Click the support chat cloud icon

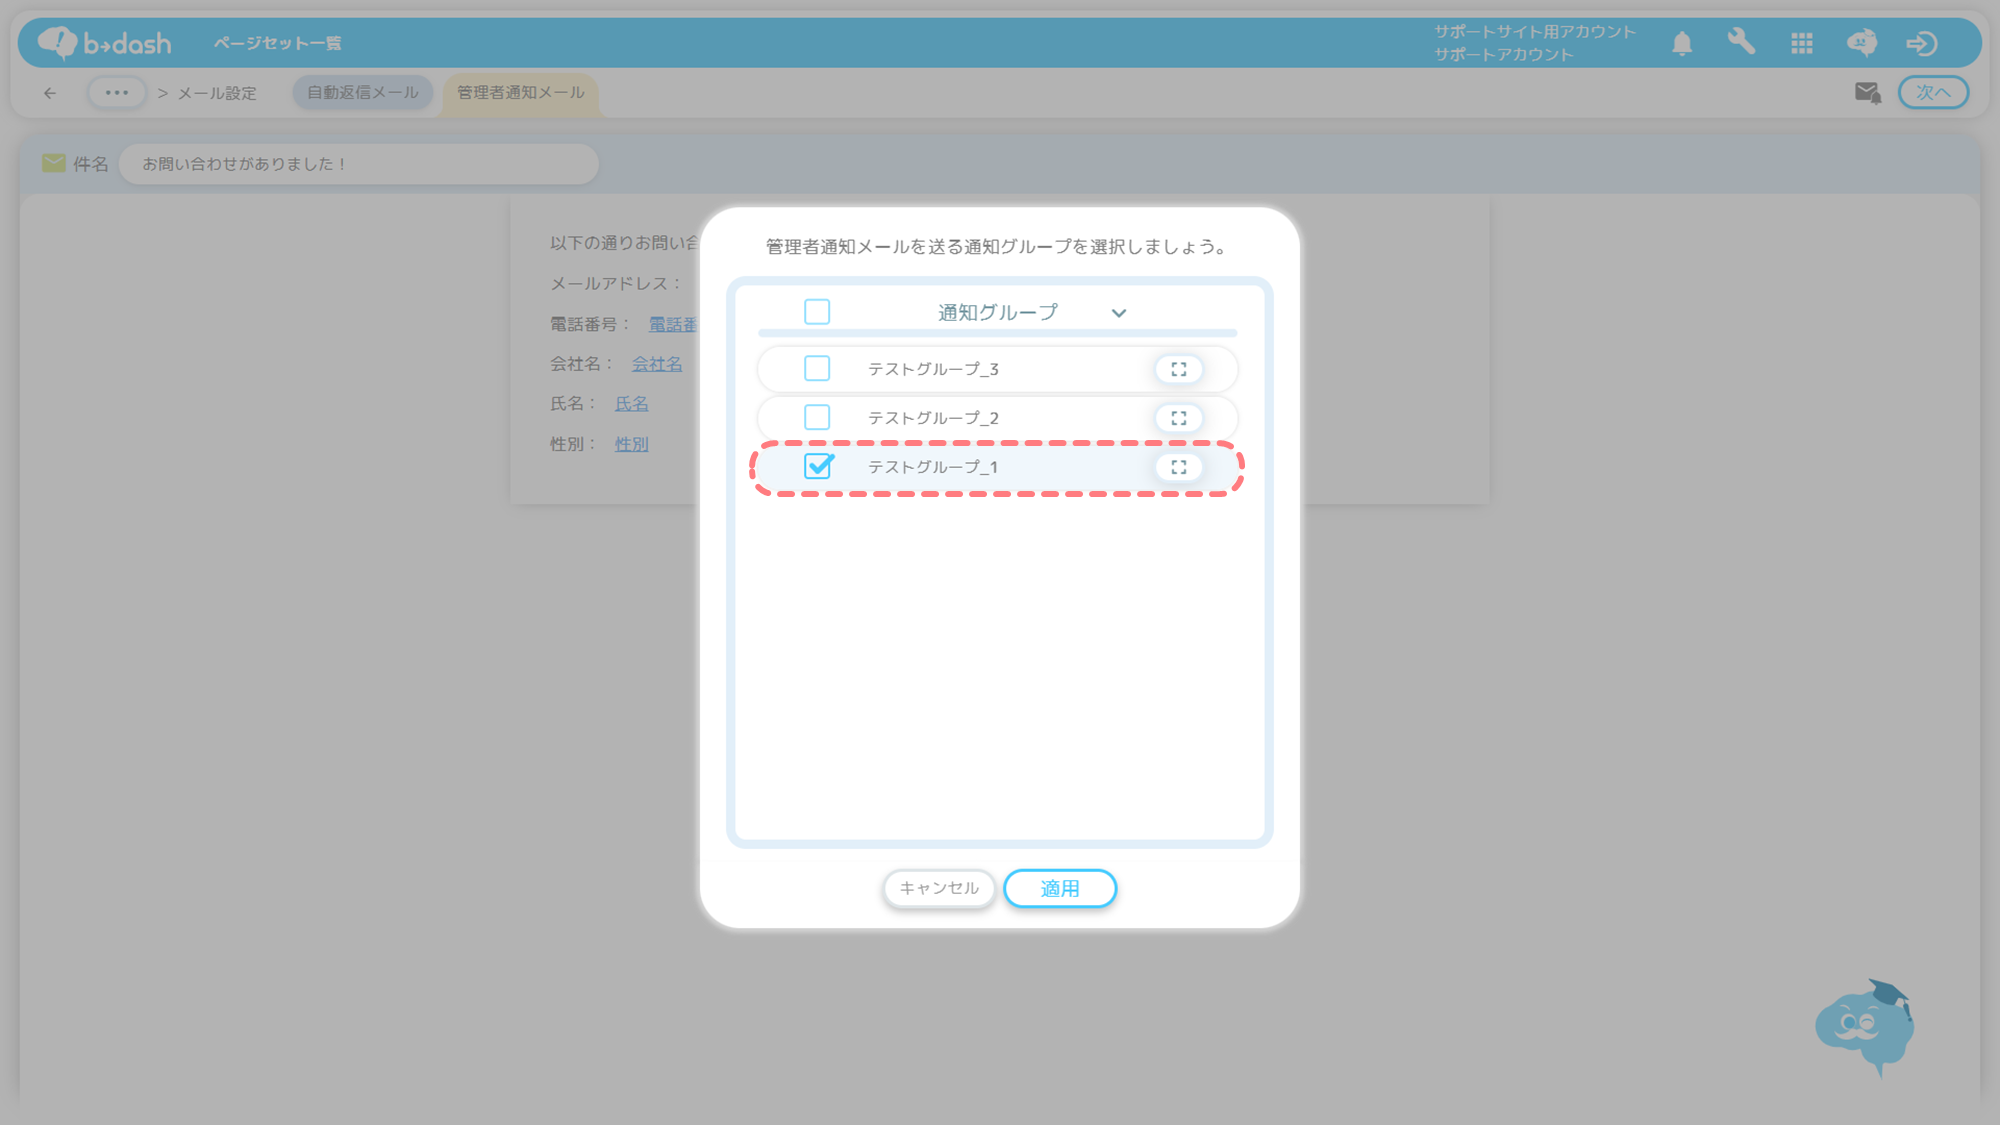pyautogui.click(x=1861, y=43)
